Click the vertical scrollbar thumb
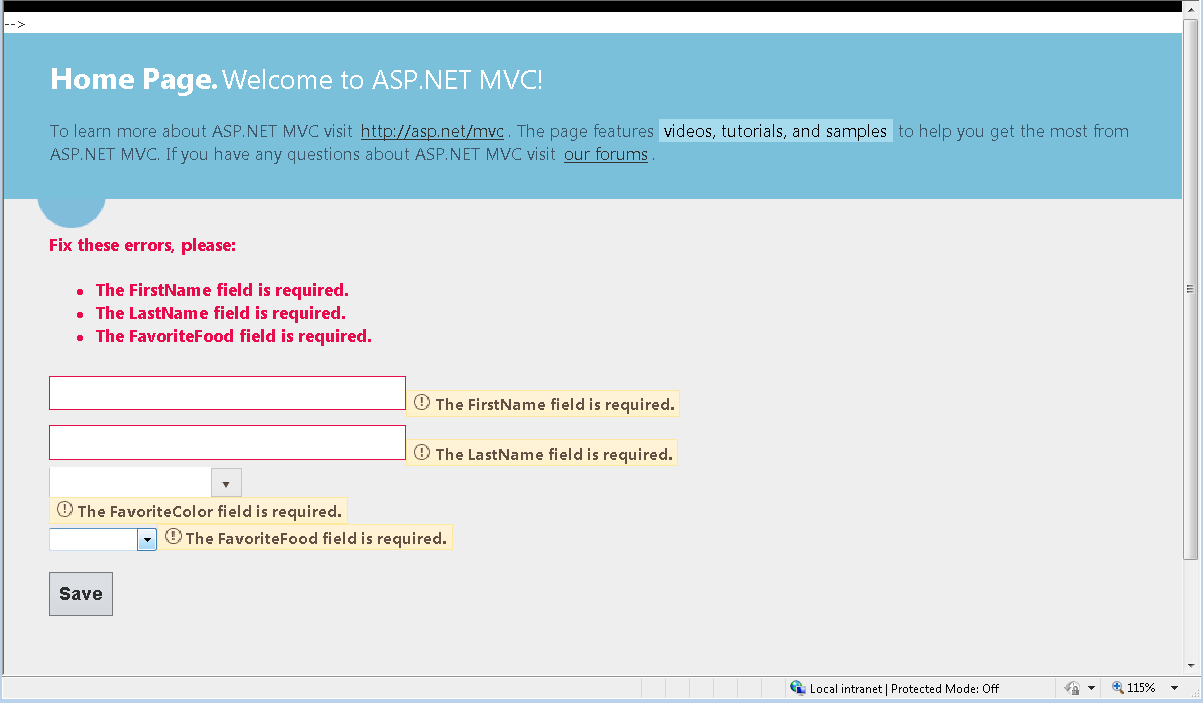Screen dimensions: 1203x703 1190,289
